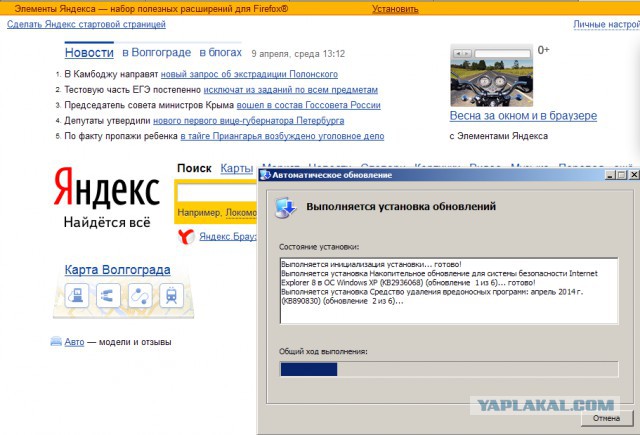Open news link about ЕГЭ заданий
Image resolution: width=640 pixels, height=435 pixels.
(291, 90)
